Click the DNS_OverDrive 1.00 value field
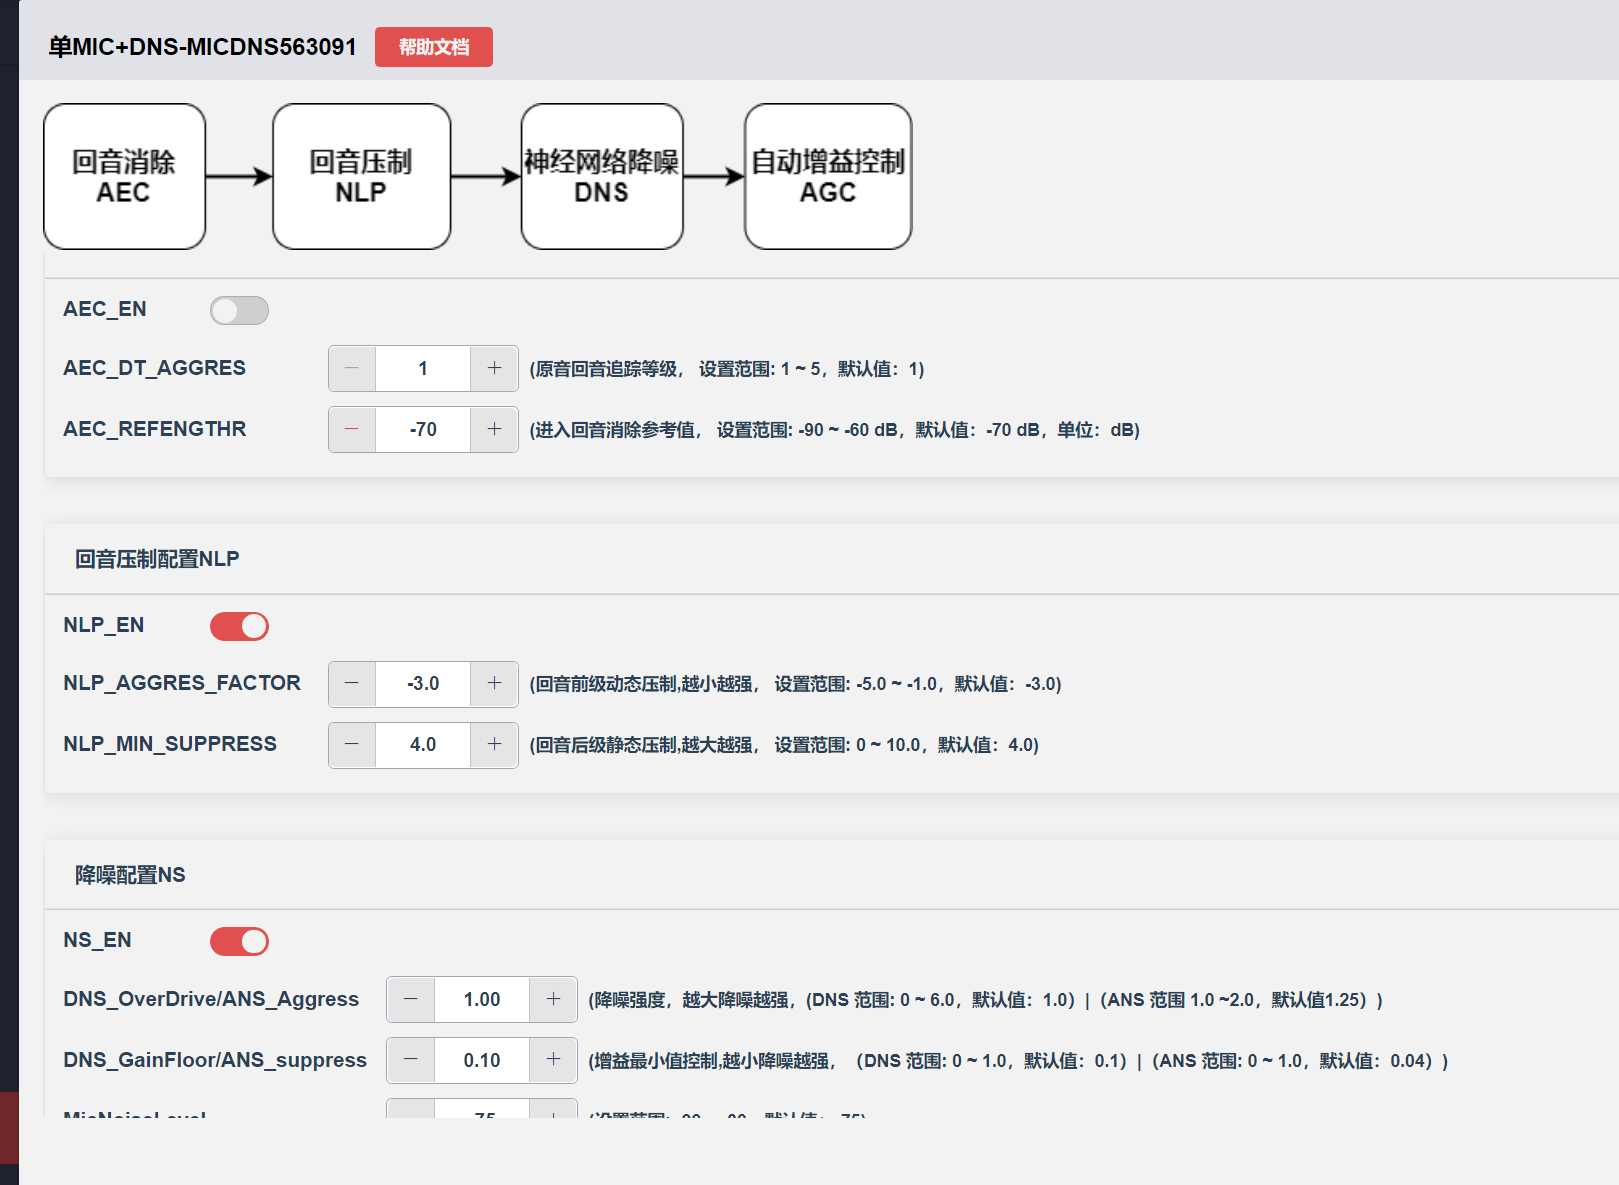The height and width of the screenshot is (1185, 1619). pyautogui.click(x=482, y=1000)
